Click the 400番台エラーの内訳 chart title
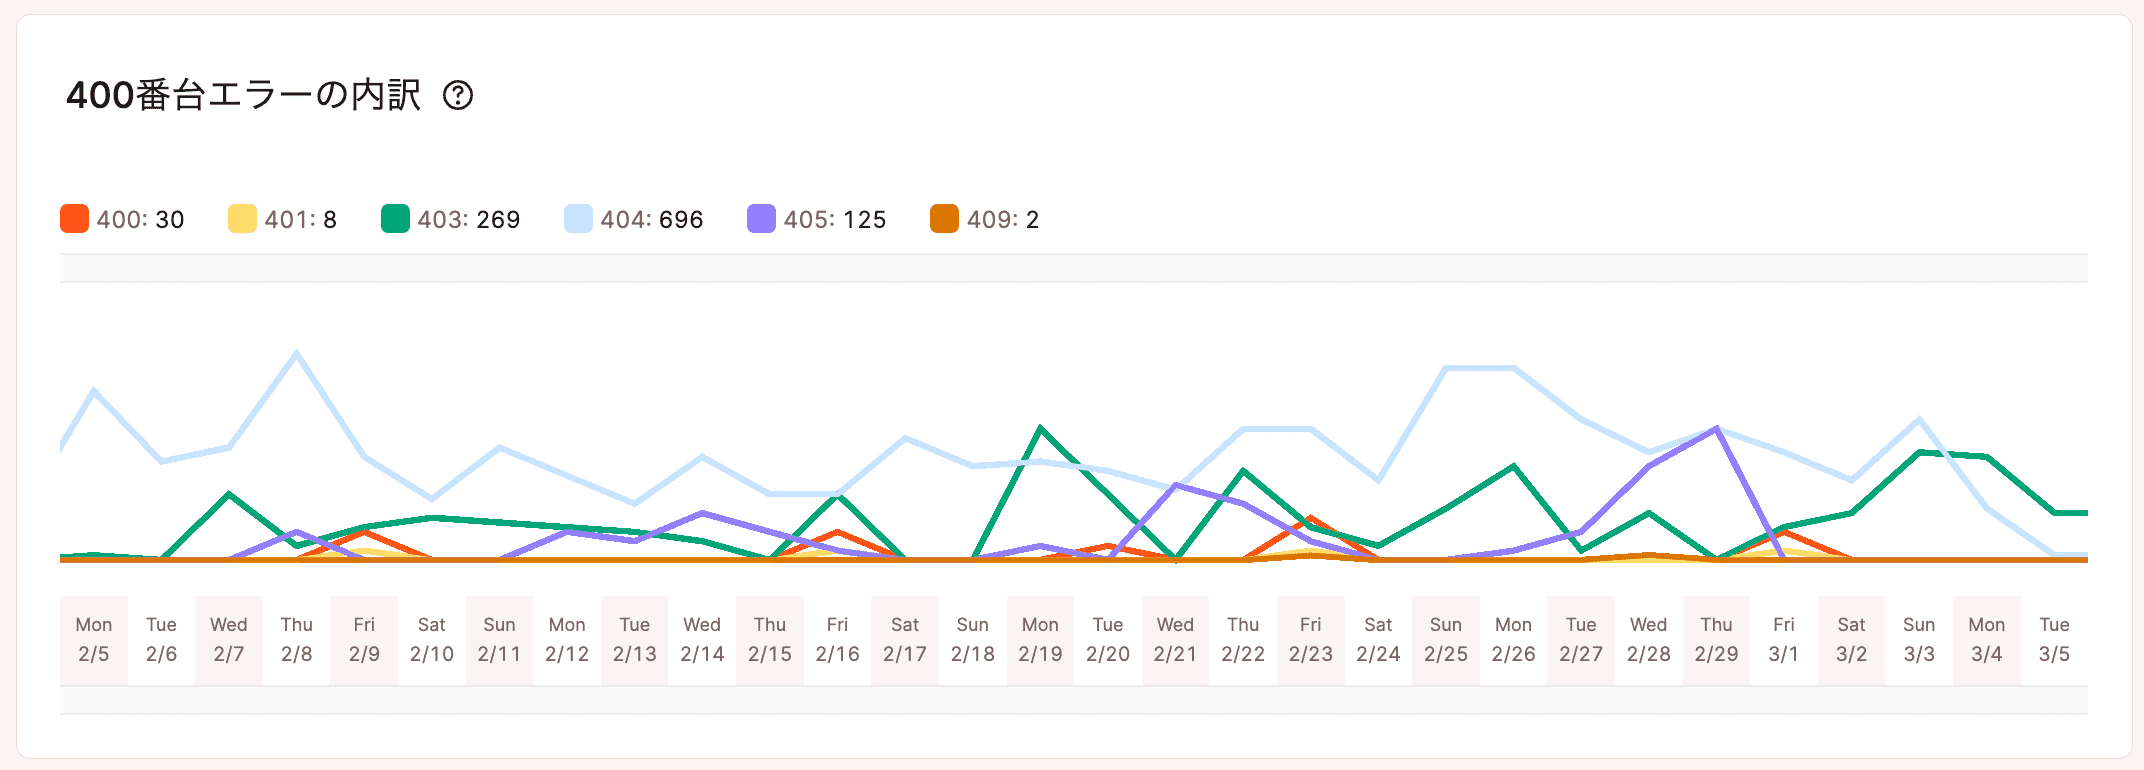The width and height of the screenshot is (2144, 770). (x=243, y=96)
